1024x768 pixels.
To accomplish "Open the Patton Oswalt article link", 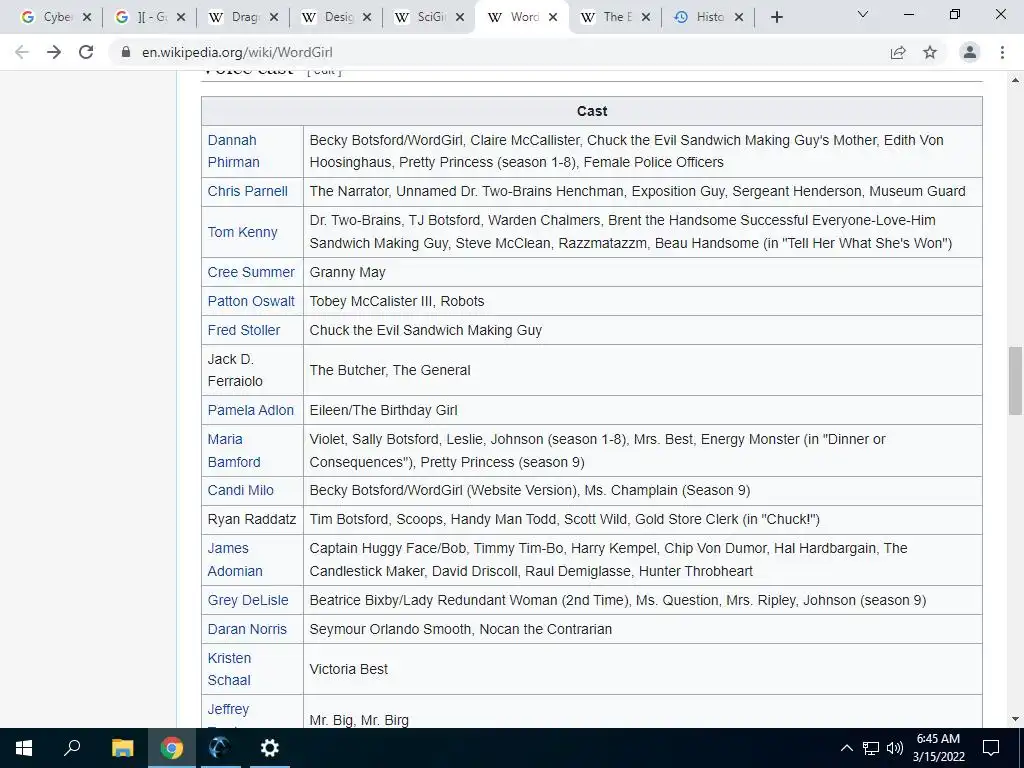I will pyautogui.click(x=251, y=301).
